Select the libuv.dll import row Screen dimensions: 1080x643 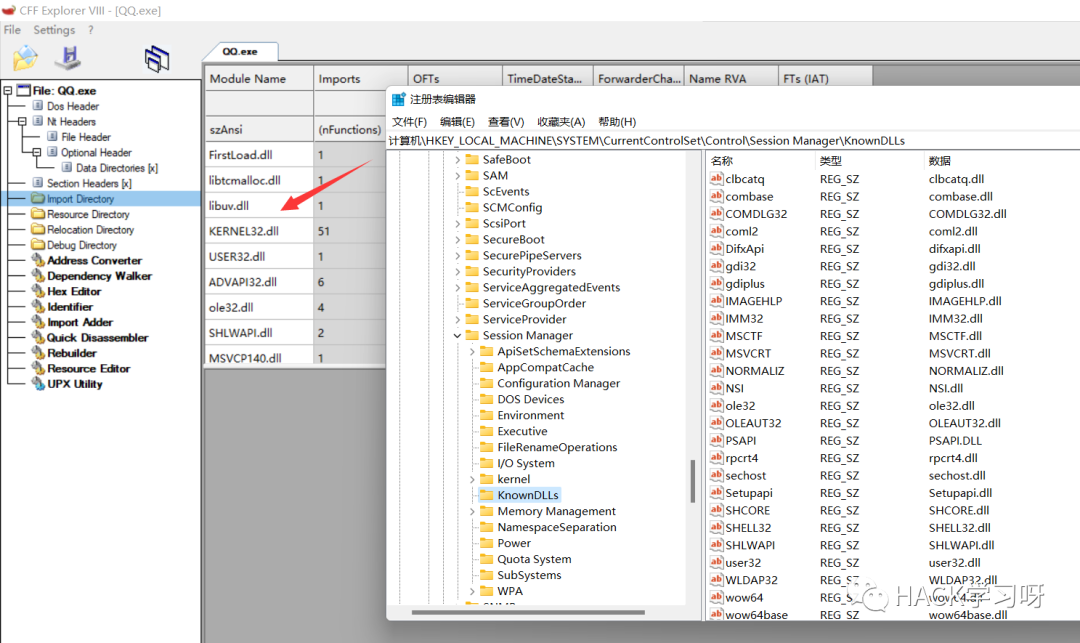coord(295,206)
